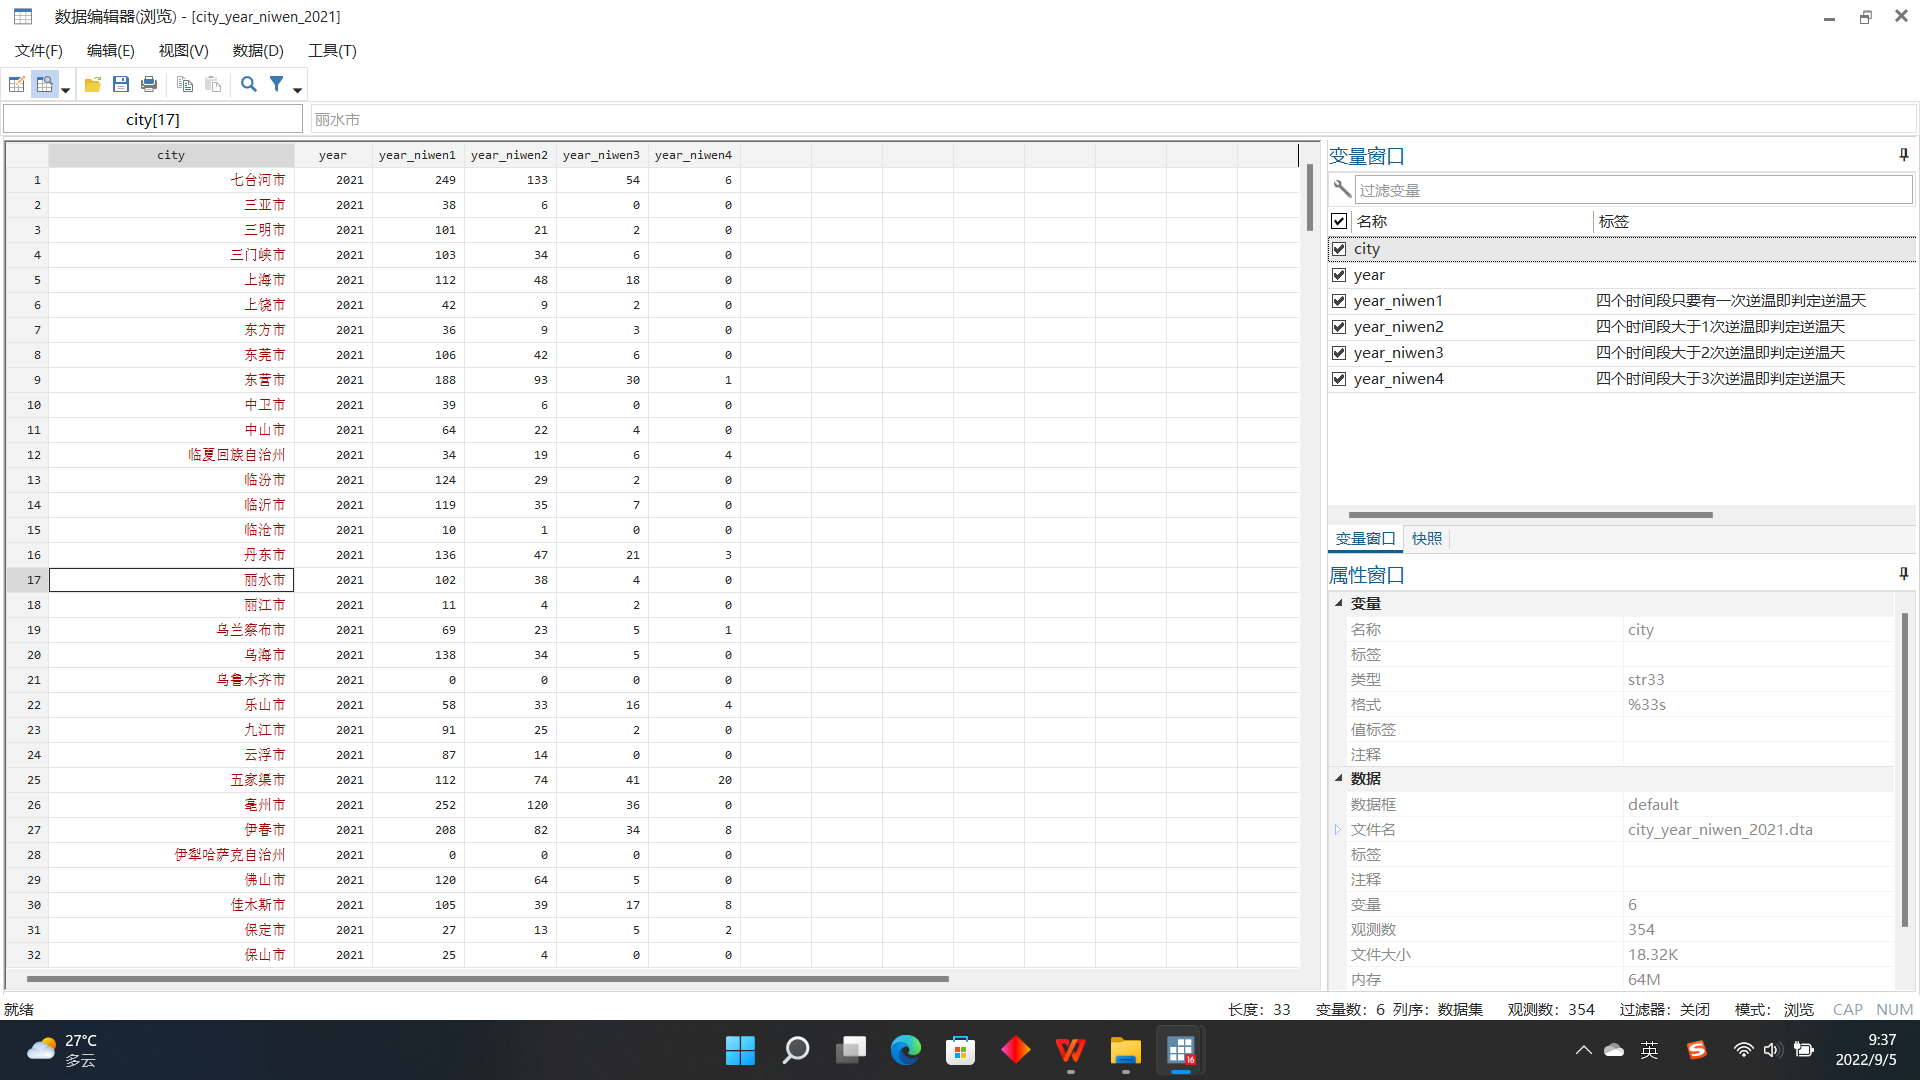The height and width of the screenshot is (1080, 1920).
Task: Uncheck the year_niwen1 variable checkbox
Action: [x=1339, y=301]
